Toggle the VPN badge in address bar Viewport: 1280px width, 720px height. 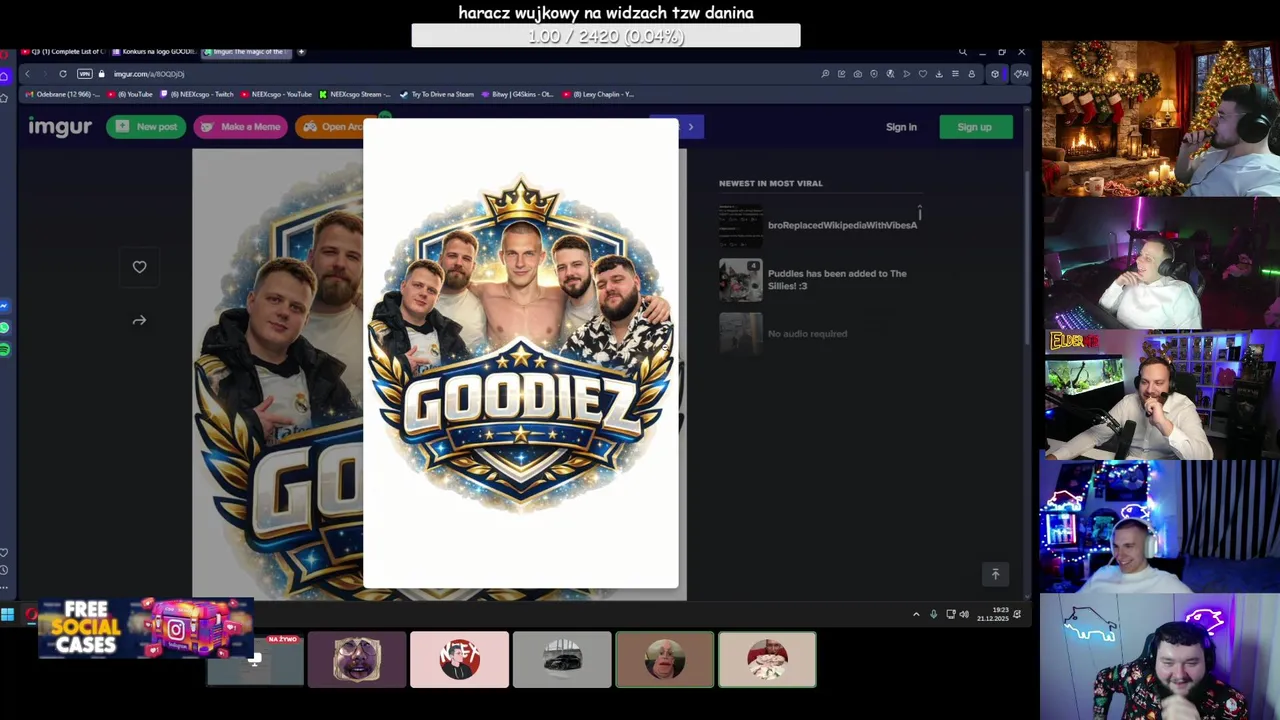coord(85,74)
